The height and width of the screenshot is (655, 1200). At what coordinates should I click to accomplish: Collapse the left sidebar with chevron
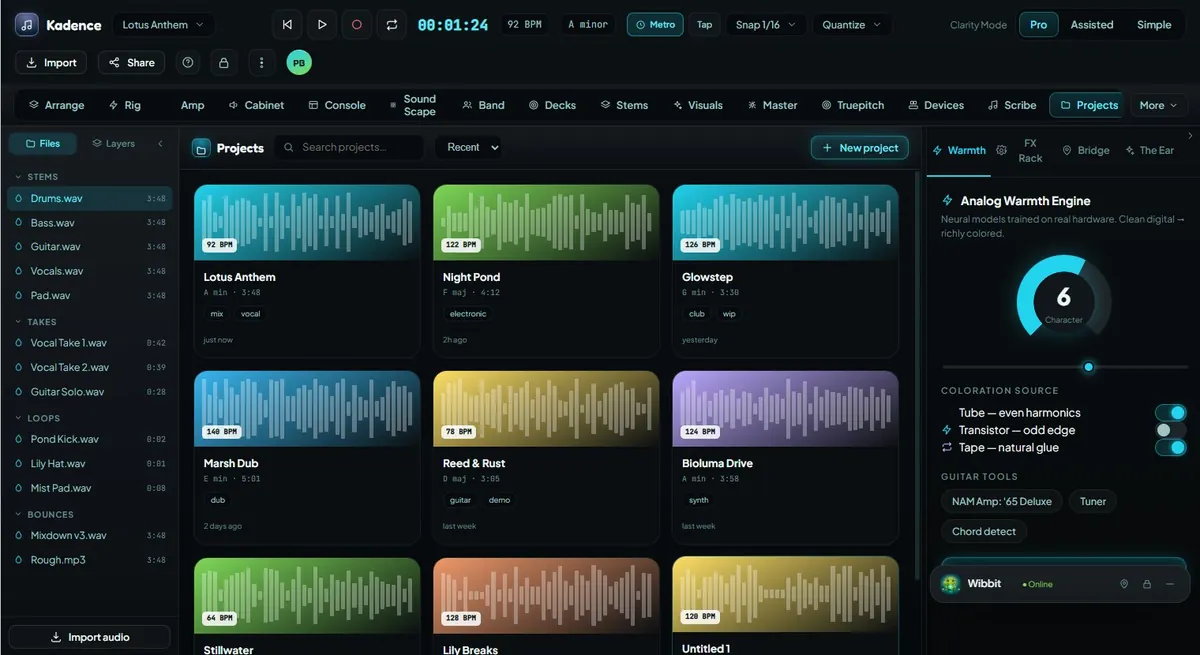[160, 144]
